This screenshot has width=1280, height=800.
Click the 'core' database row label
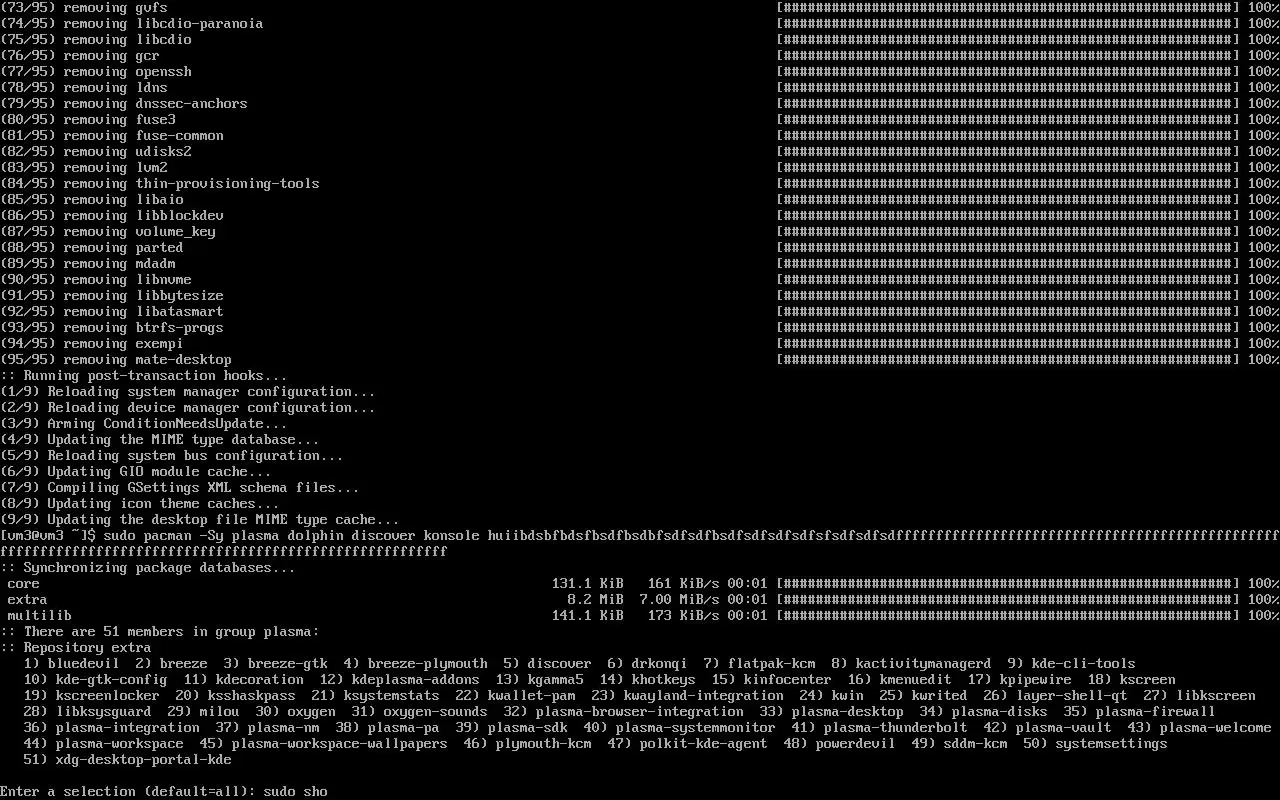(24, 583)
